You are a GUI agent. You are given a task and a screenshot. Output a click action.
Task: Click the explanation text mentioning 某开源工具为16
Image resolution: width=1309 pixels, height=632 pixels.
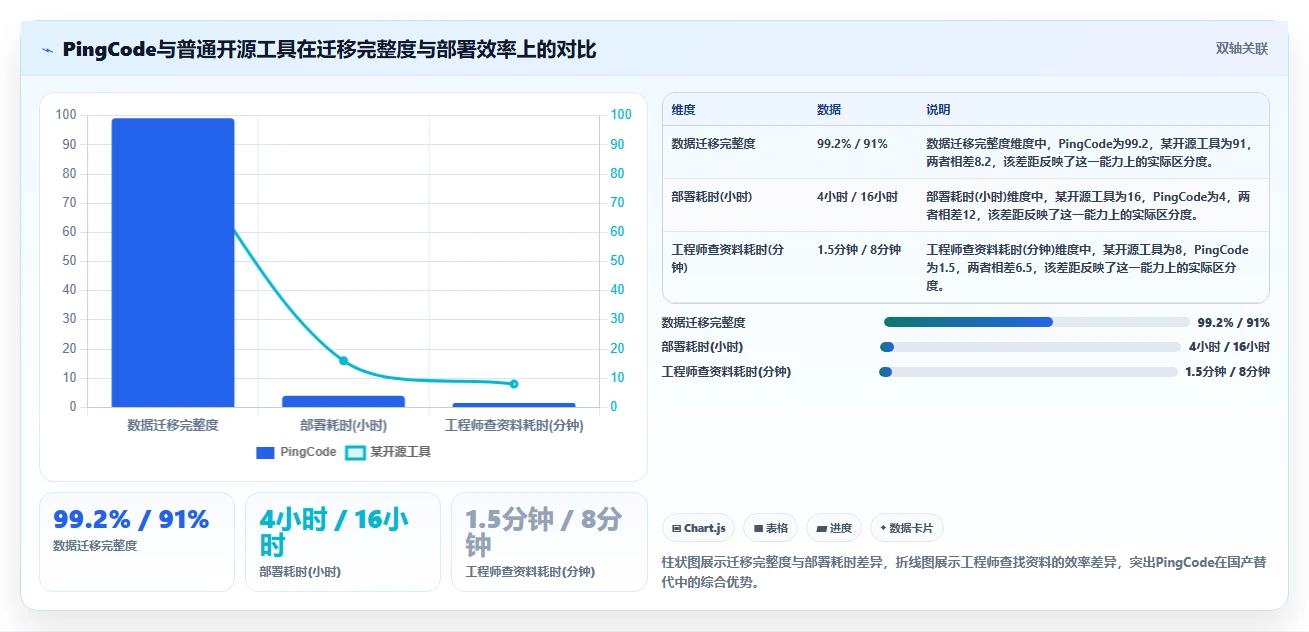1088,206
